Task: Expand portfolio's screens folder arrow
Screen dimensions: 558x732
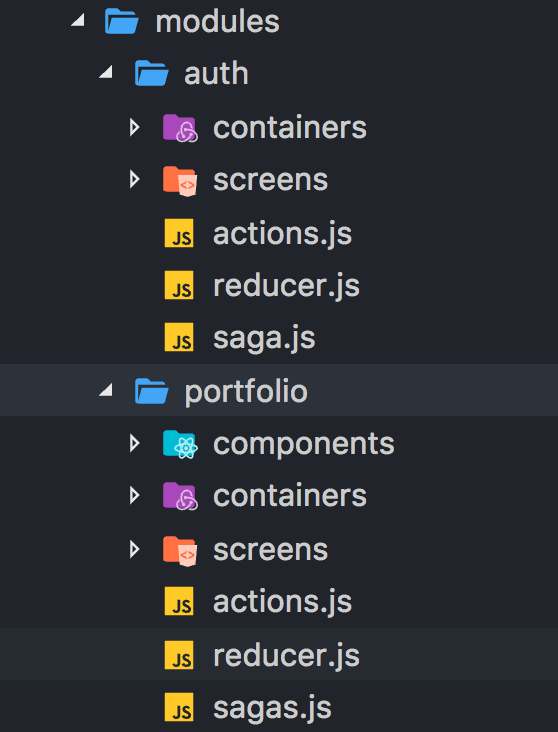Action: (x=134, y=549)
